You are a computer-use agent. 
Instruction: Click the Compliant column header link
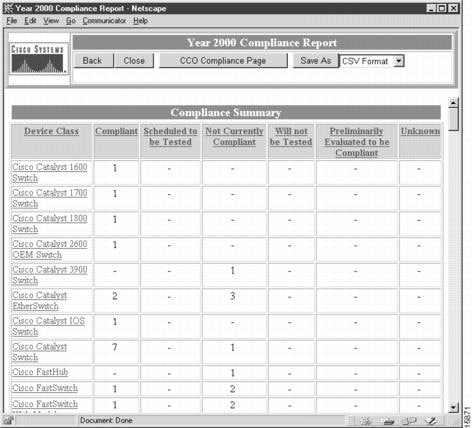[x=116, y=131]
